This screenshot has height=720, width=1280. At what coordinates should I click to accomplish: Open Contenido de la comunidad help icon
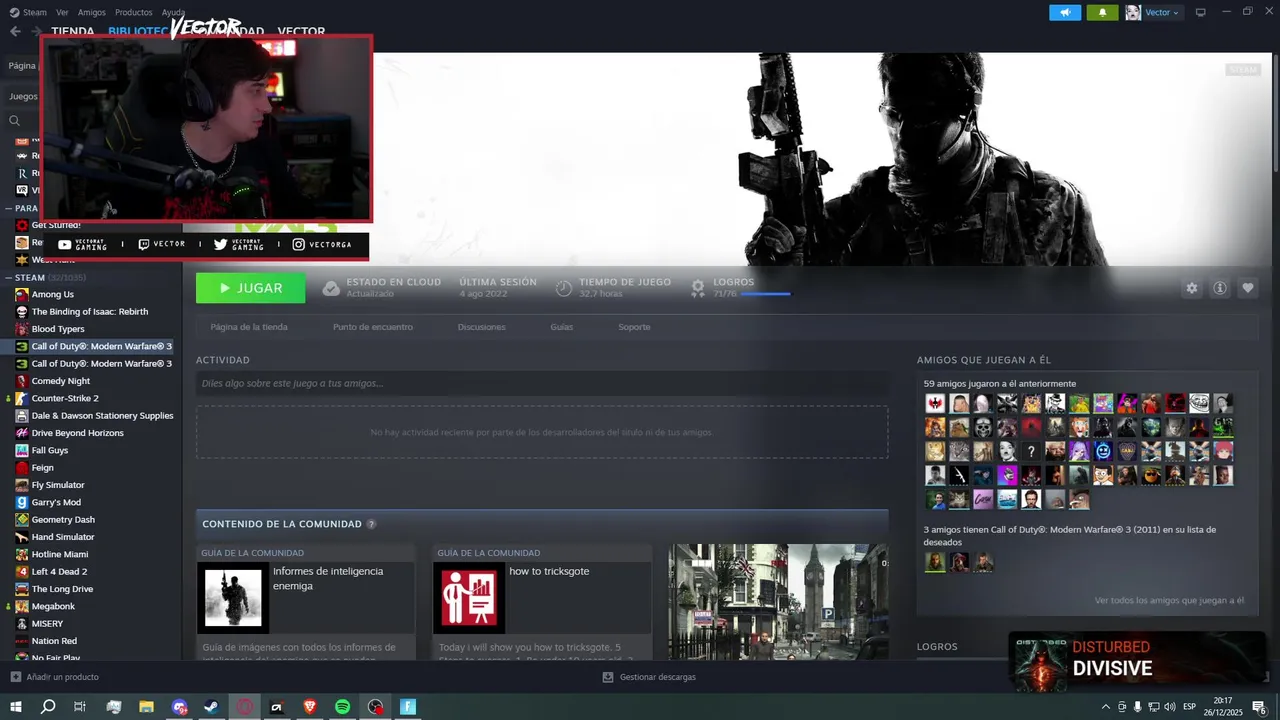pos(371,524)
